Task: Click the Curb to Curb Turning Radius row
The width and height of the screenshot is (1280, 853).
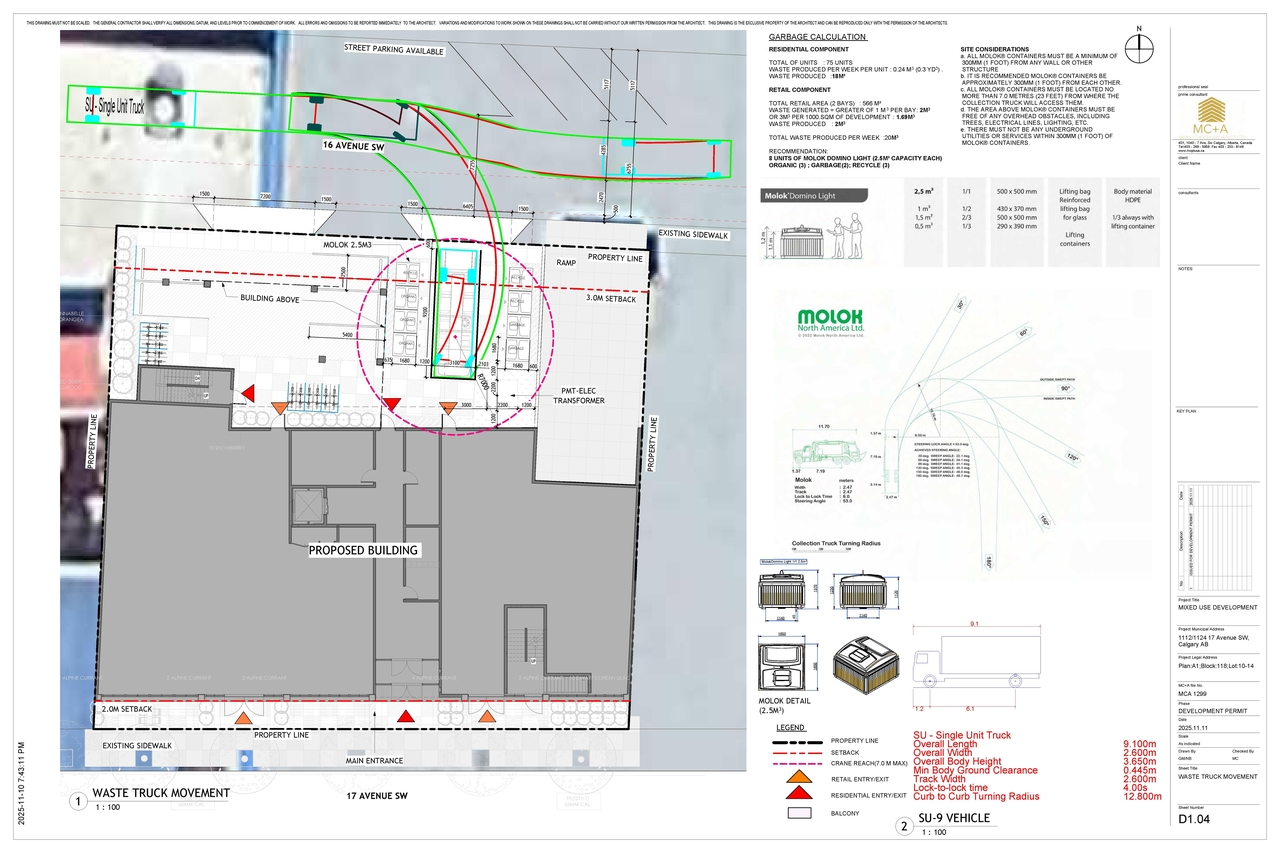Action: 1037,796
